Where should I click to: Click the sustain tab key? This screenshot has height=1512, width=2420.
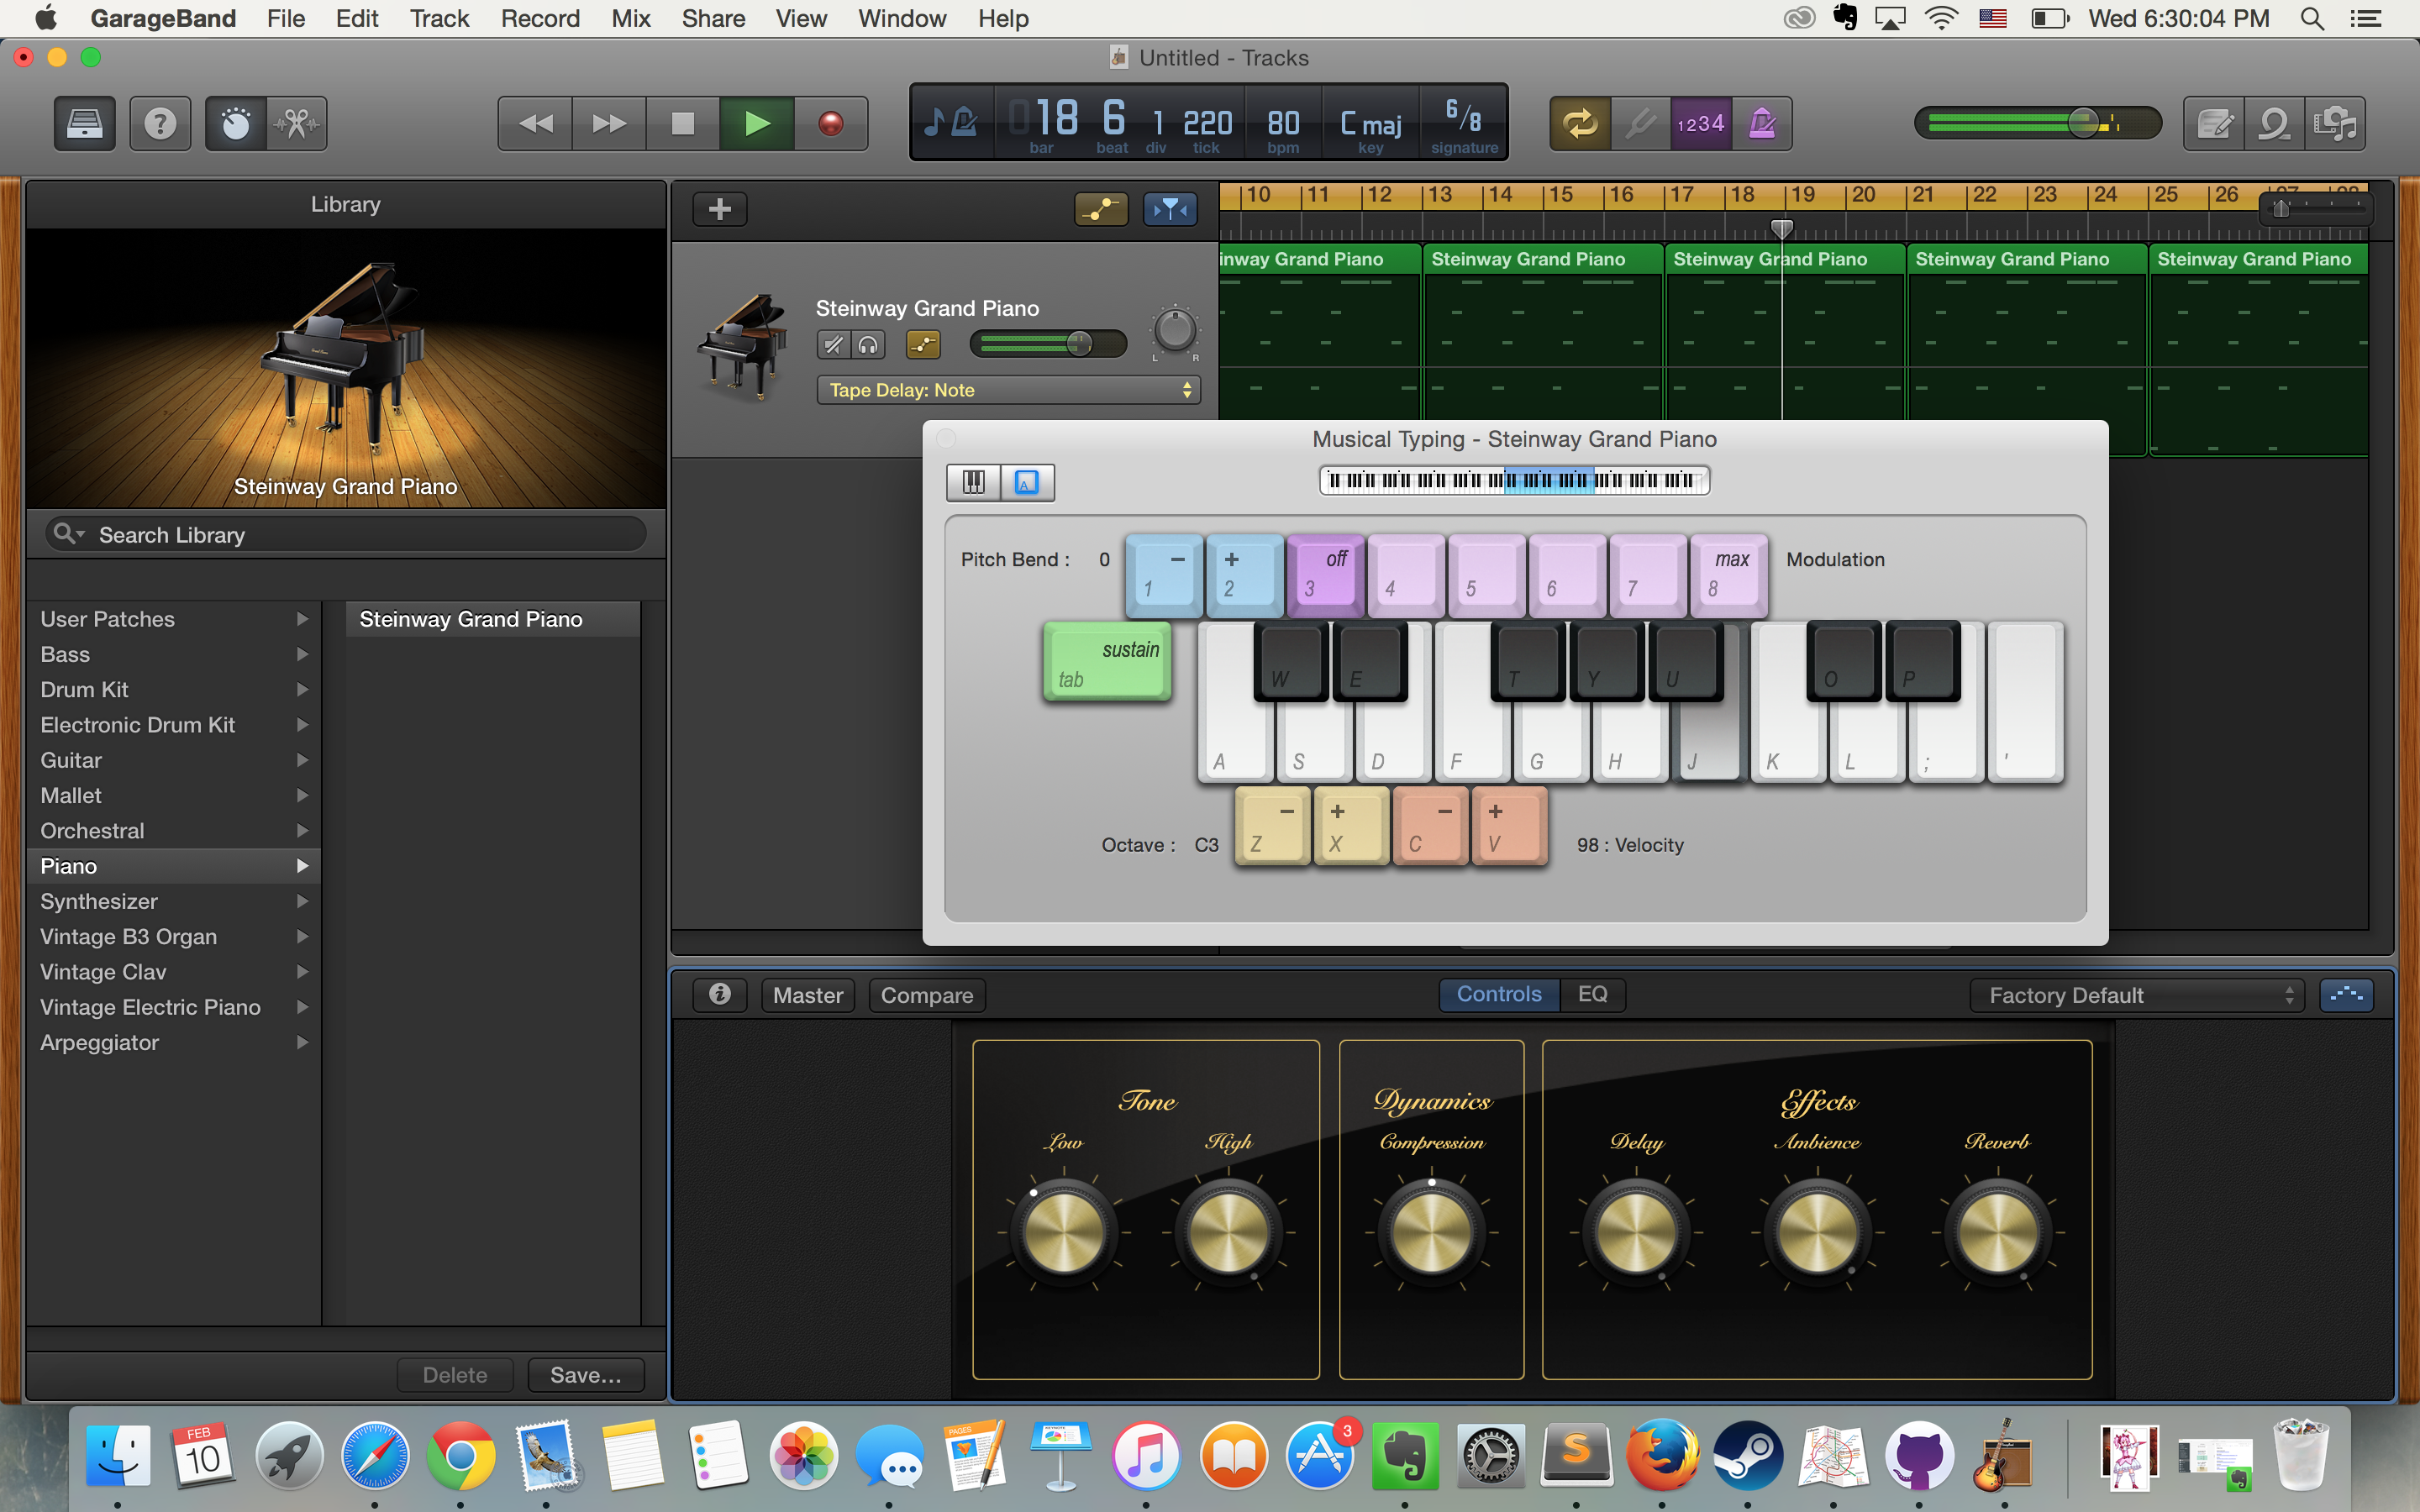tap(1107, 662)
